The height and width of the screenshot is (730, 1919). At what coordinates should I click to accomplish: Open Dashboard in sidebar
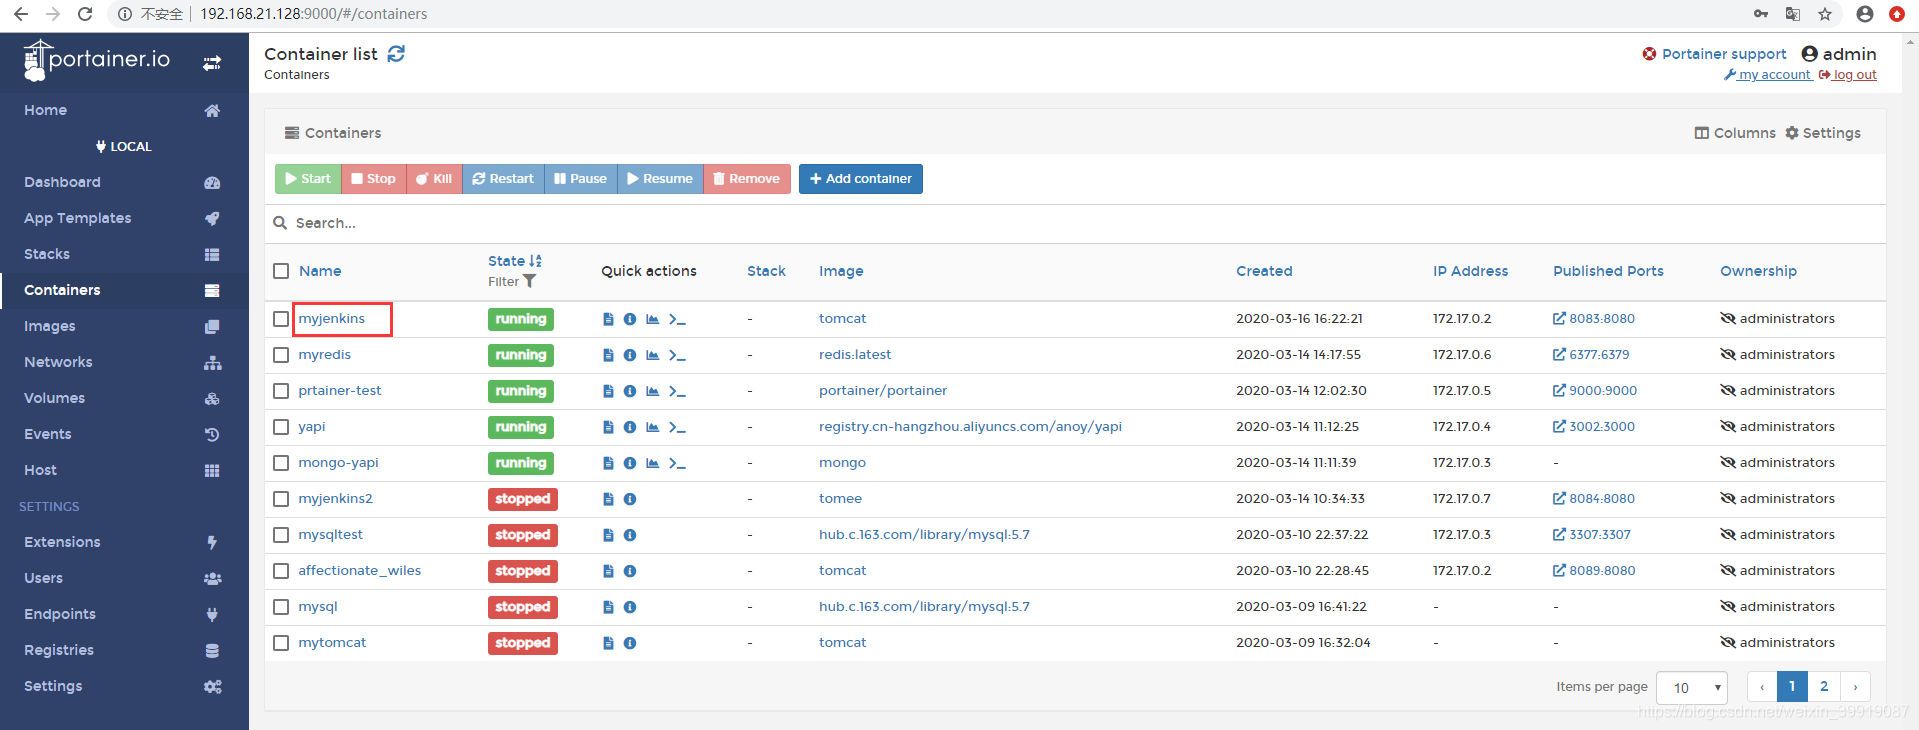[x=124, y=182]
